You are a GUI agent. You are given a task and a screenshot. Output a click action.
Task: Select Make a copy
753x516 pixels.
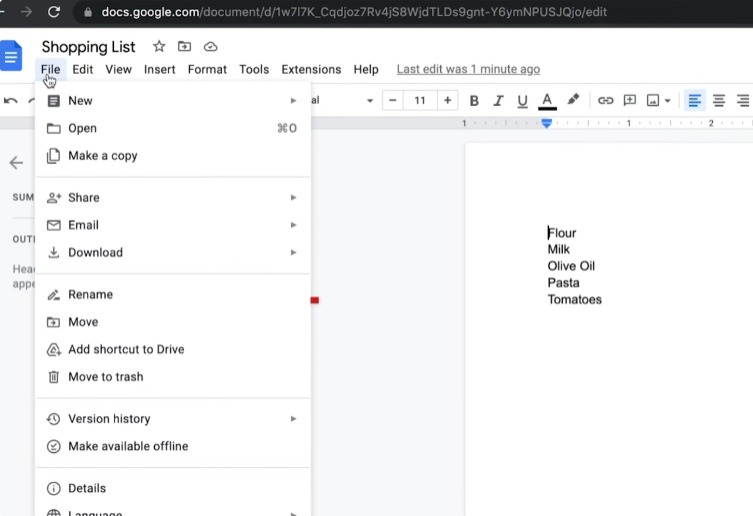[172, 156]
